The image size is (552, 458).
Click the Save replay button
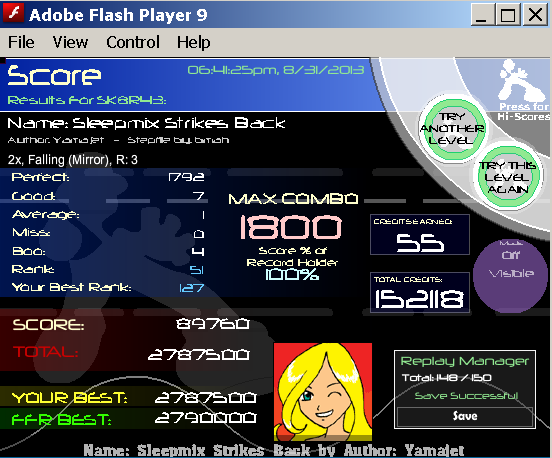465,416
